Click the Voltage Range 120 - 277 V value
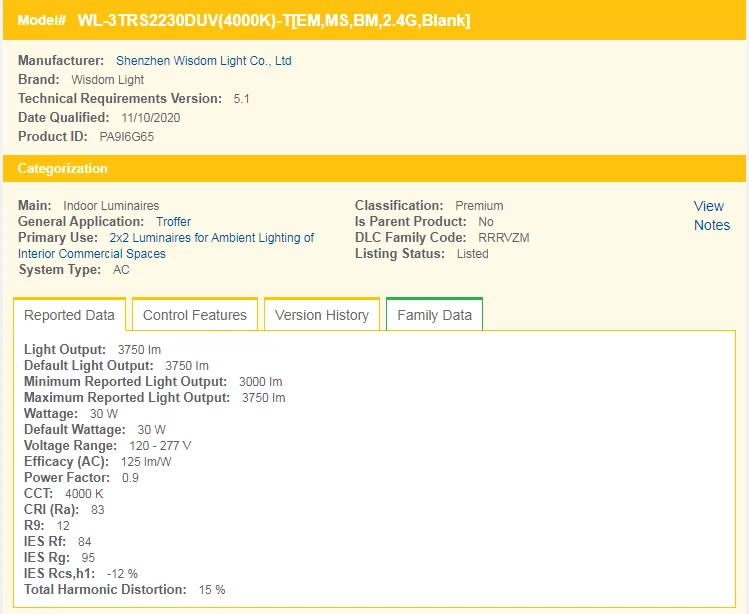749x614 pixels. tap(160, 446)
